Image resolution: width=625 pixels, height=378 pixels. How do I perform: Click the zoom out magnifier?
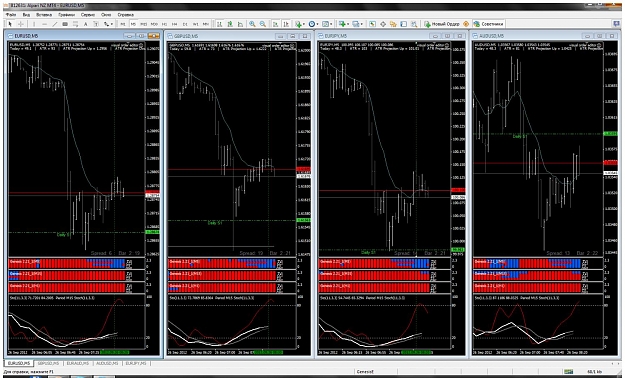[263, 24]
